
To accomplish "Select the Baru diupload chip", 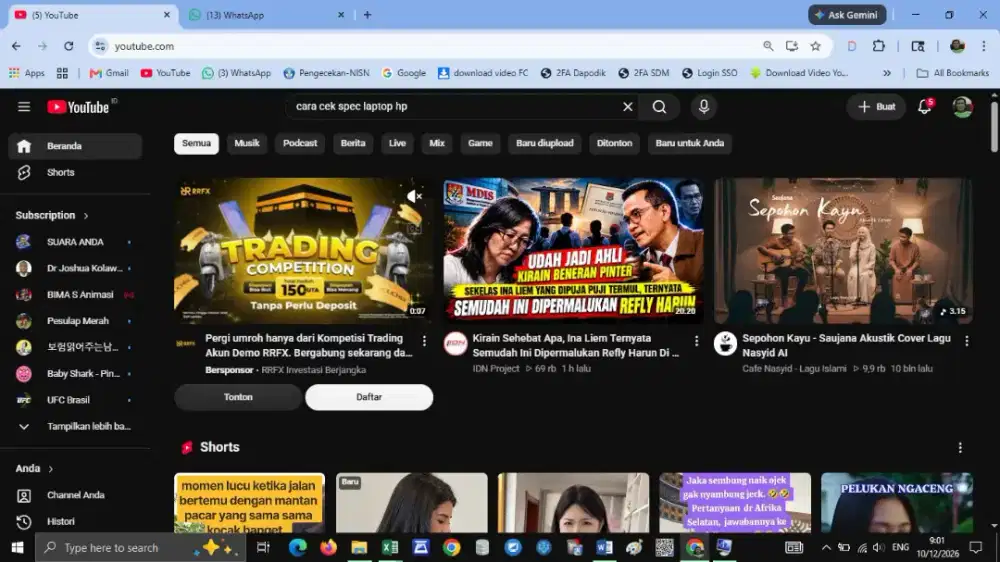I will coord(545,144).
